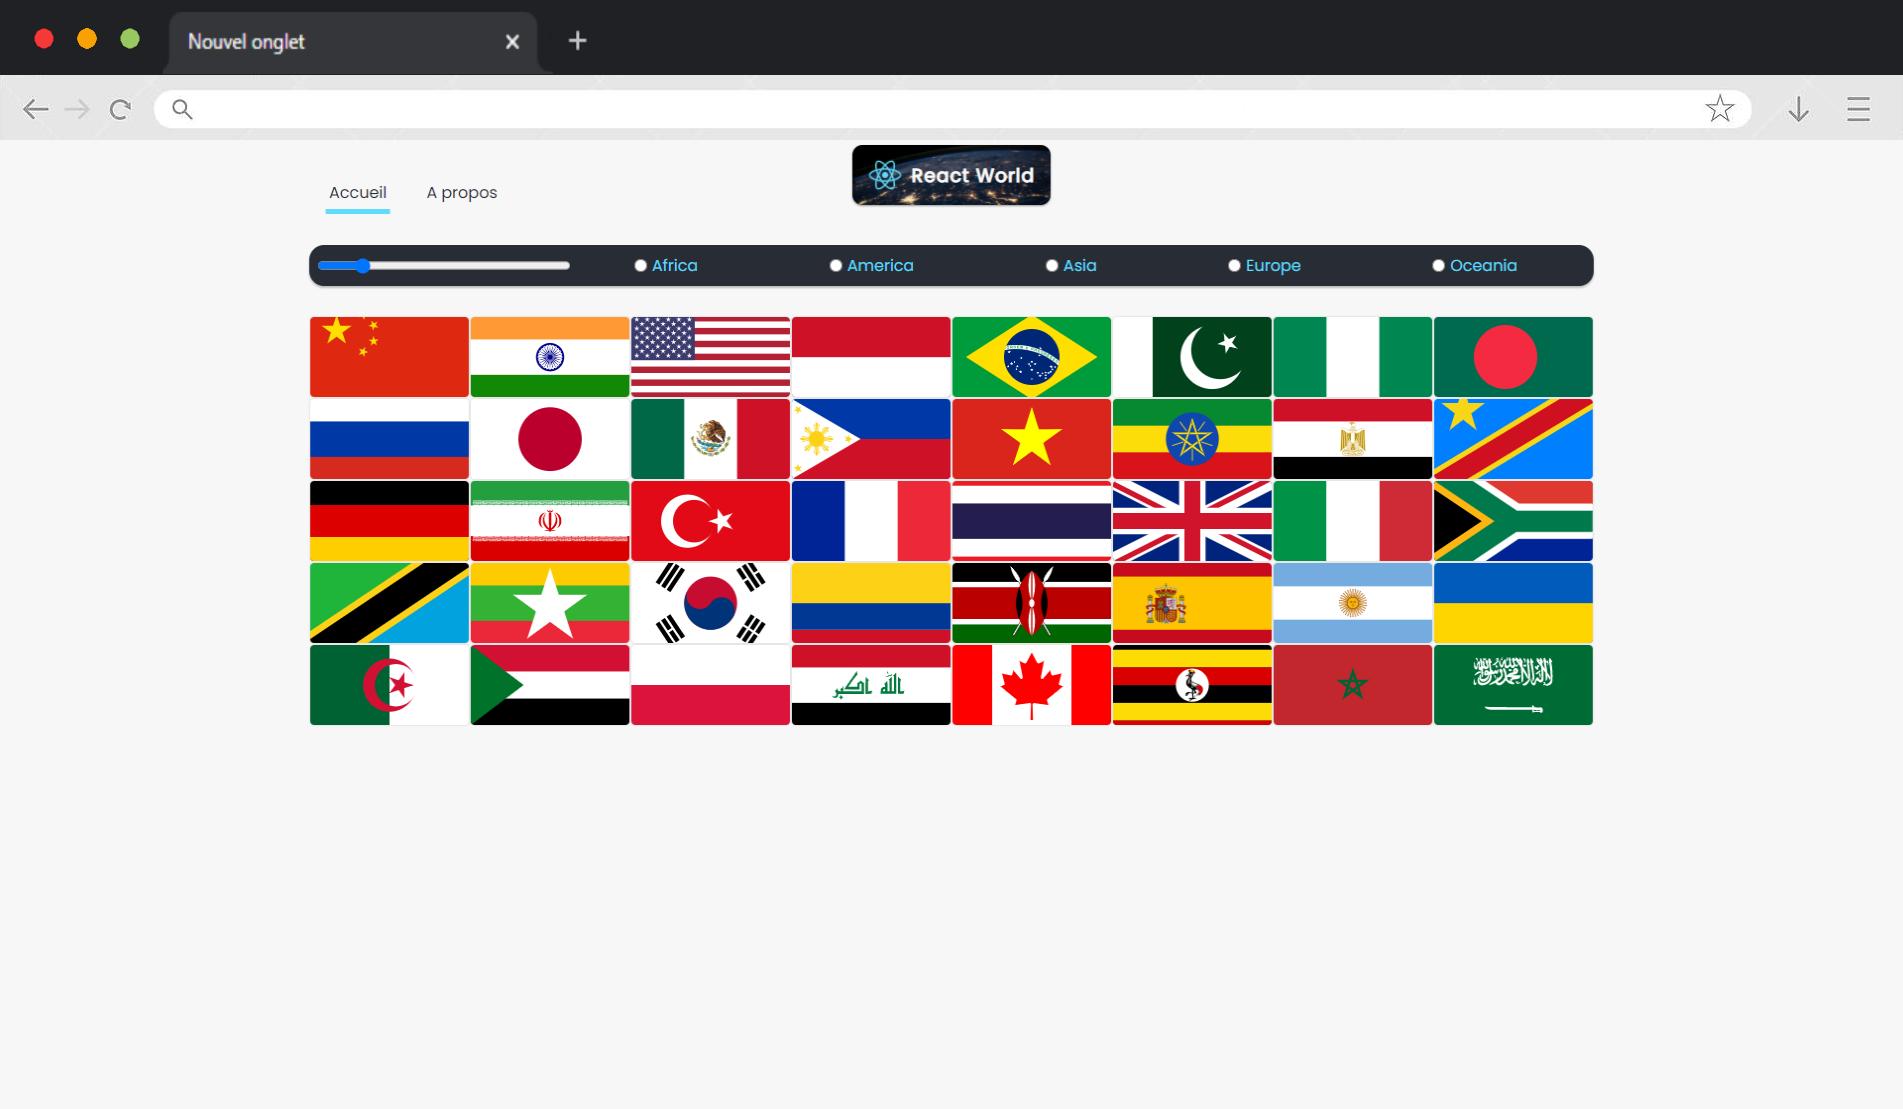Click the Brazil flag thumbnail
The image size is (1903, 1109).
tap(1031, 357)
